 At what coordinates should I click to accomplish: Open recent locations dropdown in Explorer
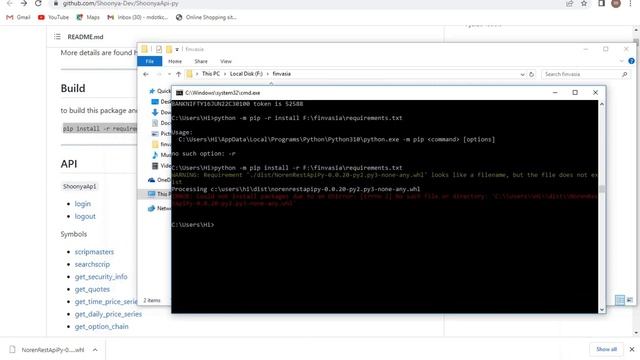click(169, 74)
